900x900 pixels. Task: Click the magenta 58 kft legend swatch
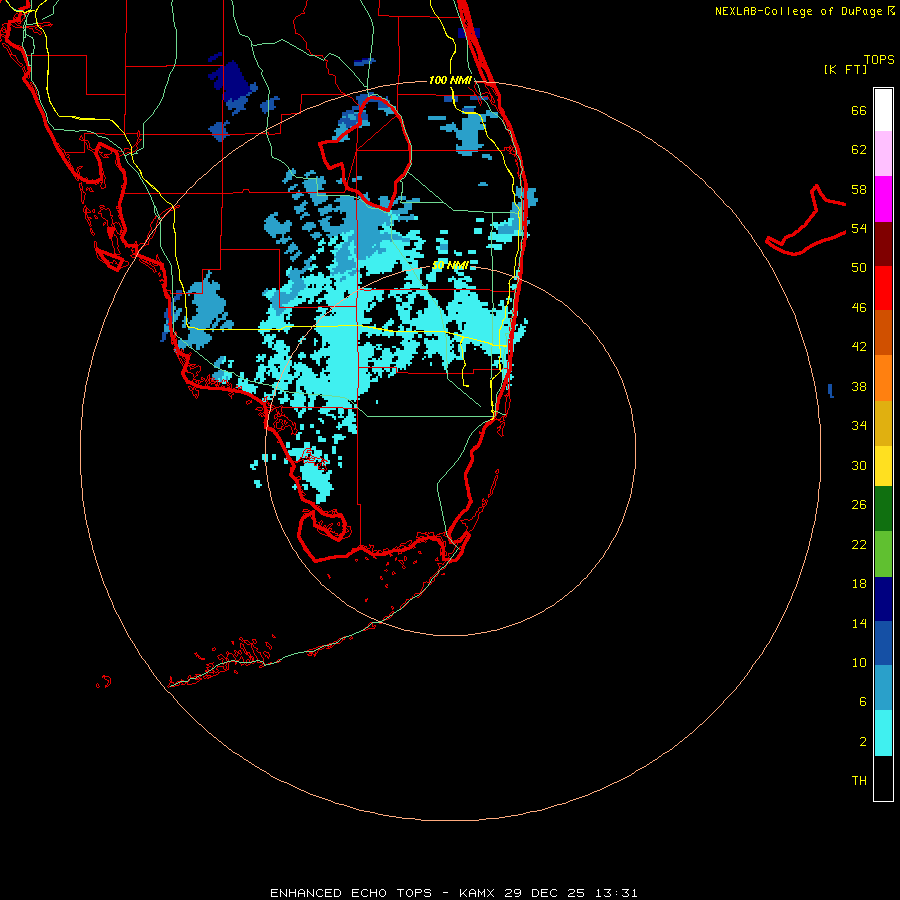click(883, 199)
